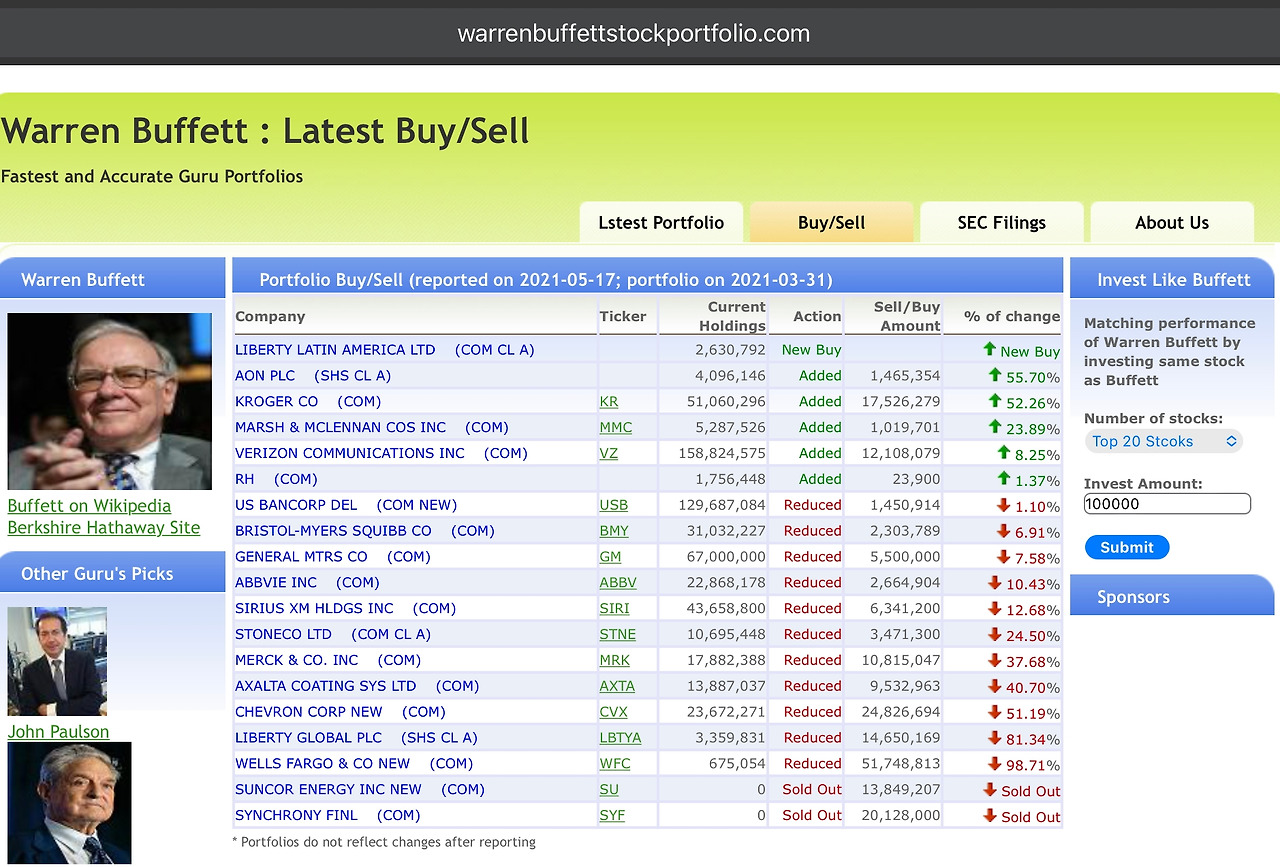
Task: Click the warrenbuffettstockportfolio.com address bar
Action: click(x=634, y=33)
